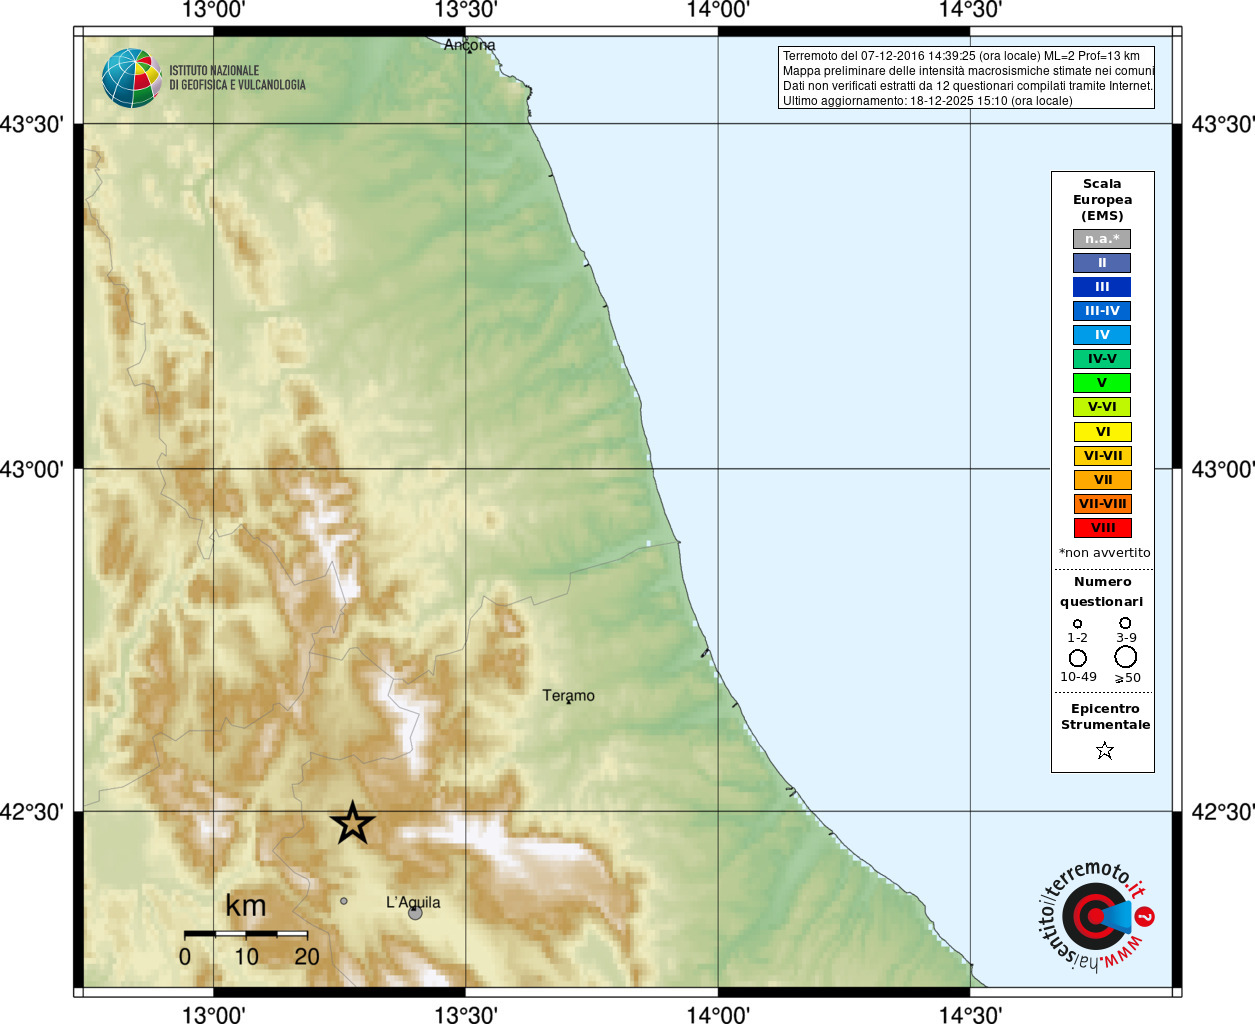Click the top axis label 14°00'
The width and height of the screenshot is (1255, 1024).
click(x=718, y=10)
